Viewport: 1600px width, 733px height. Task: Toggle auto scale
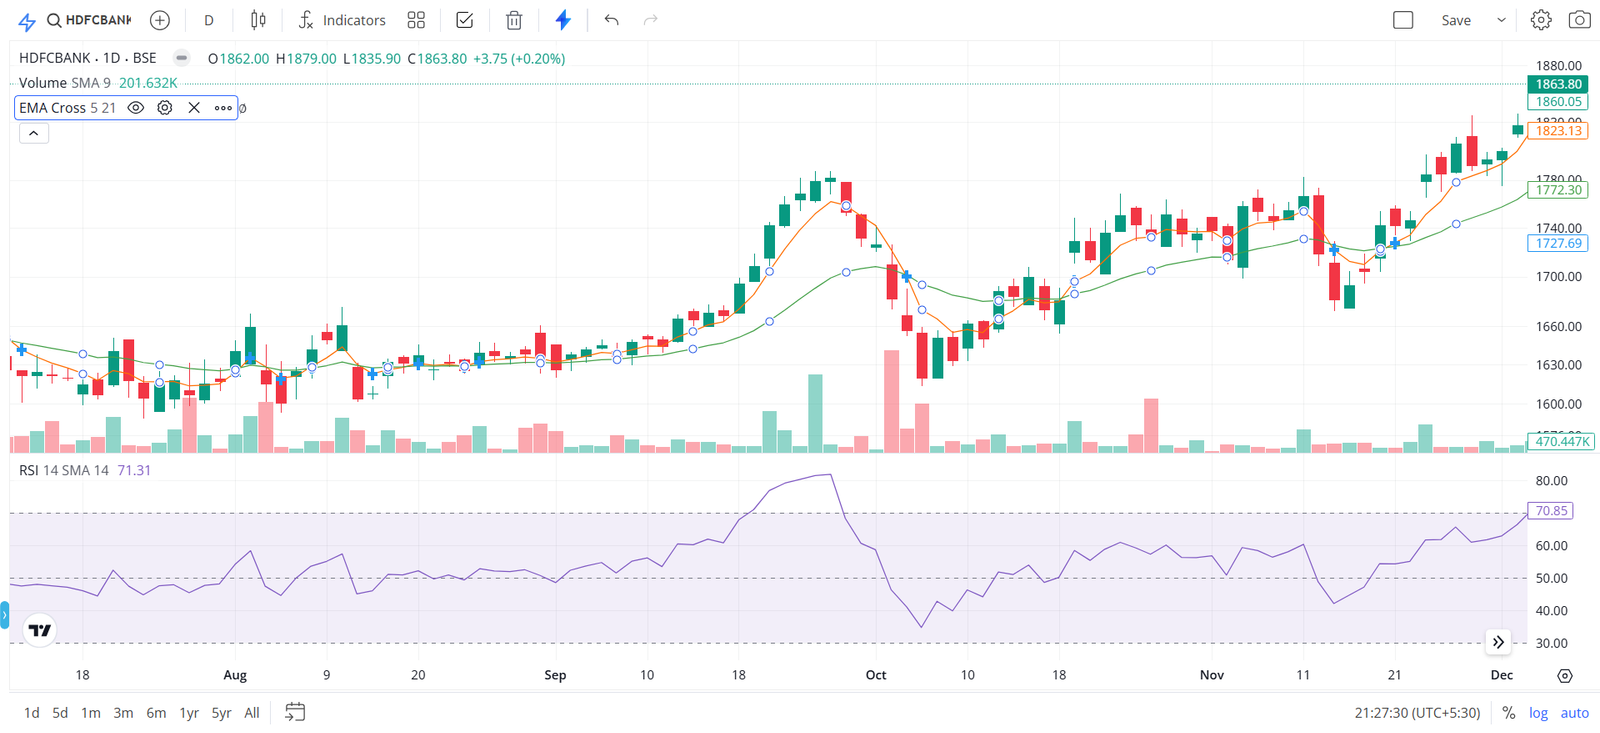[1575, 713]
